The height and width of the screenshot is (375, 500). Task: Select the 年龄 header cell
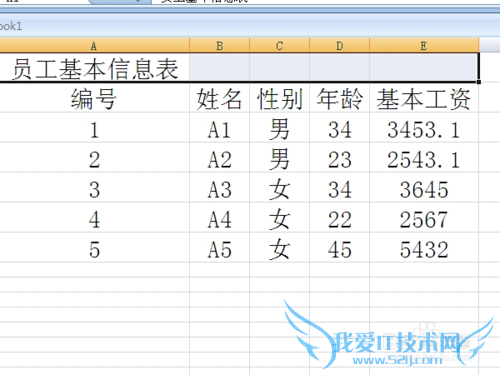[x=339, y=98]
